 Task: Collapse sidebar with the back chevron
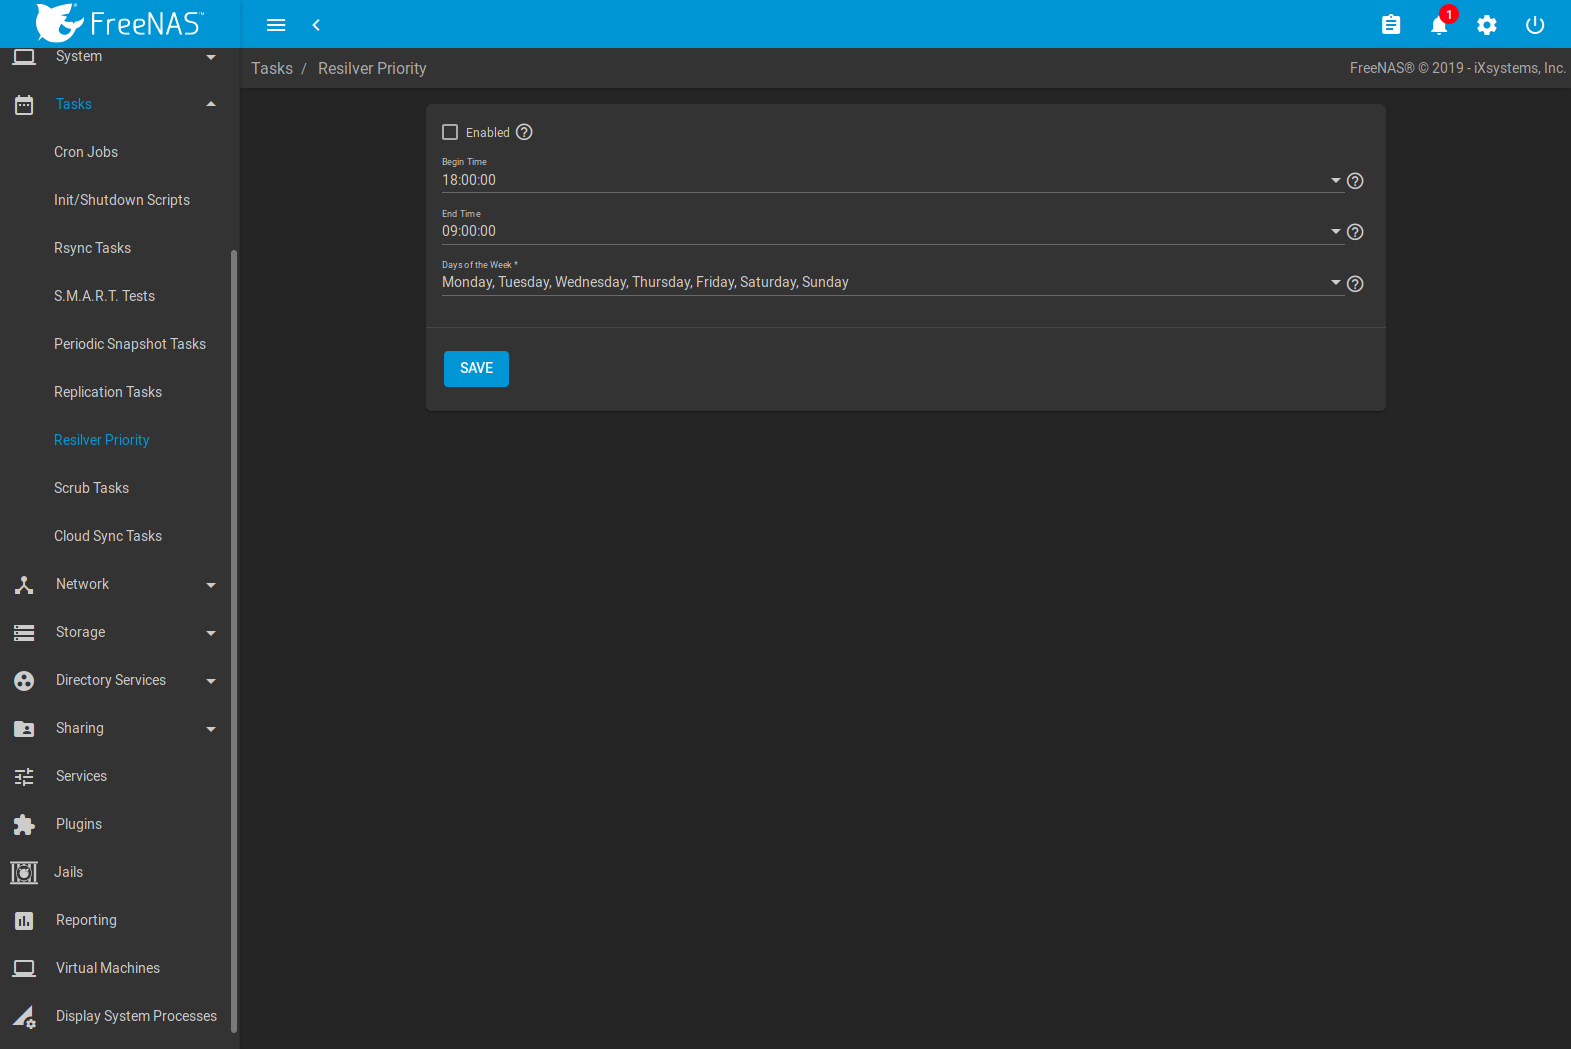(316, 25)
